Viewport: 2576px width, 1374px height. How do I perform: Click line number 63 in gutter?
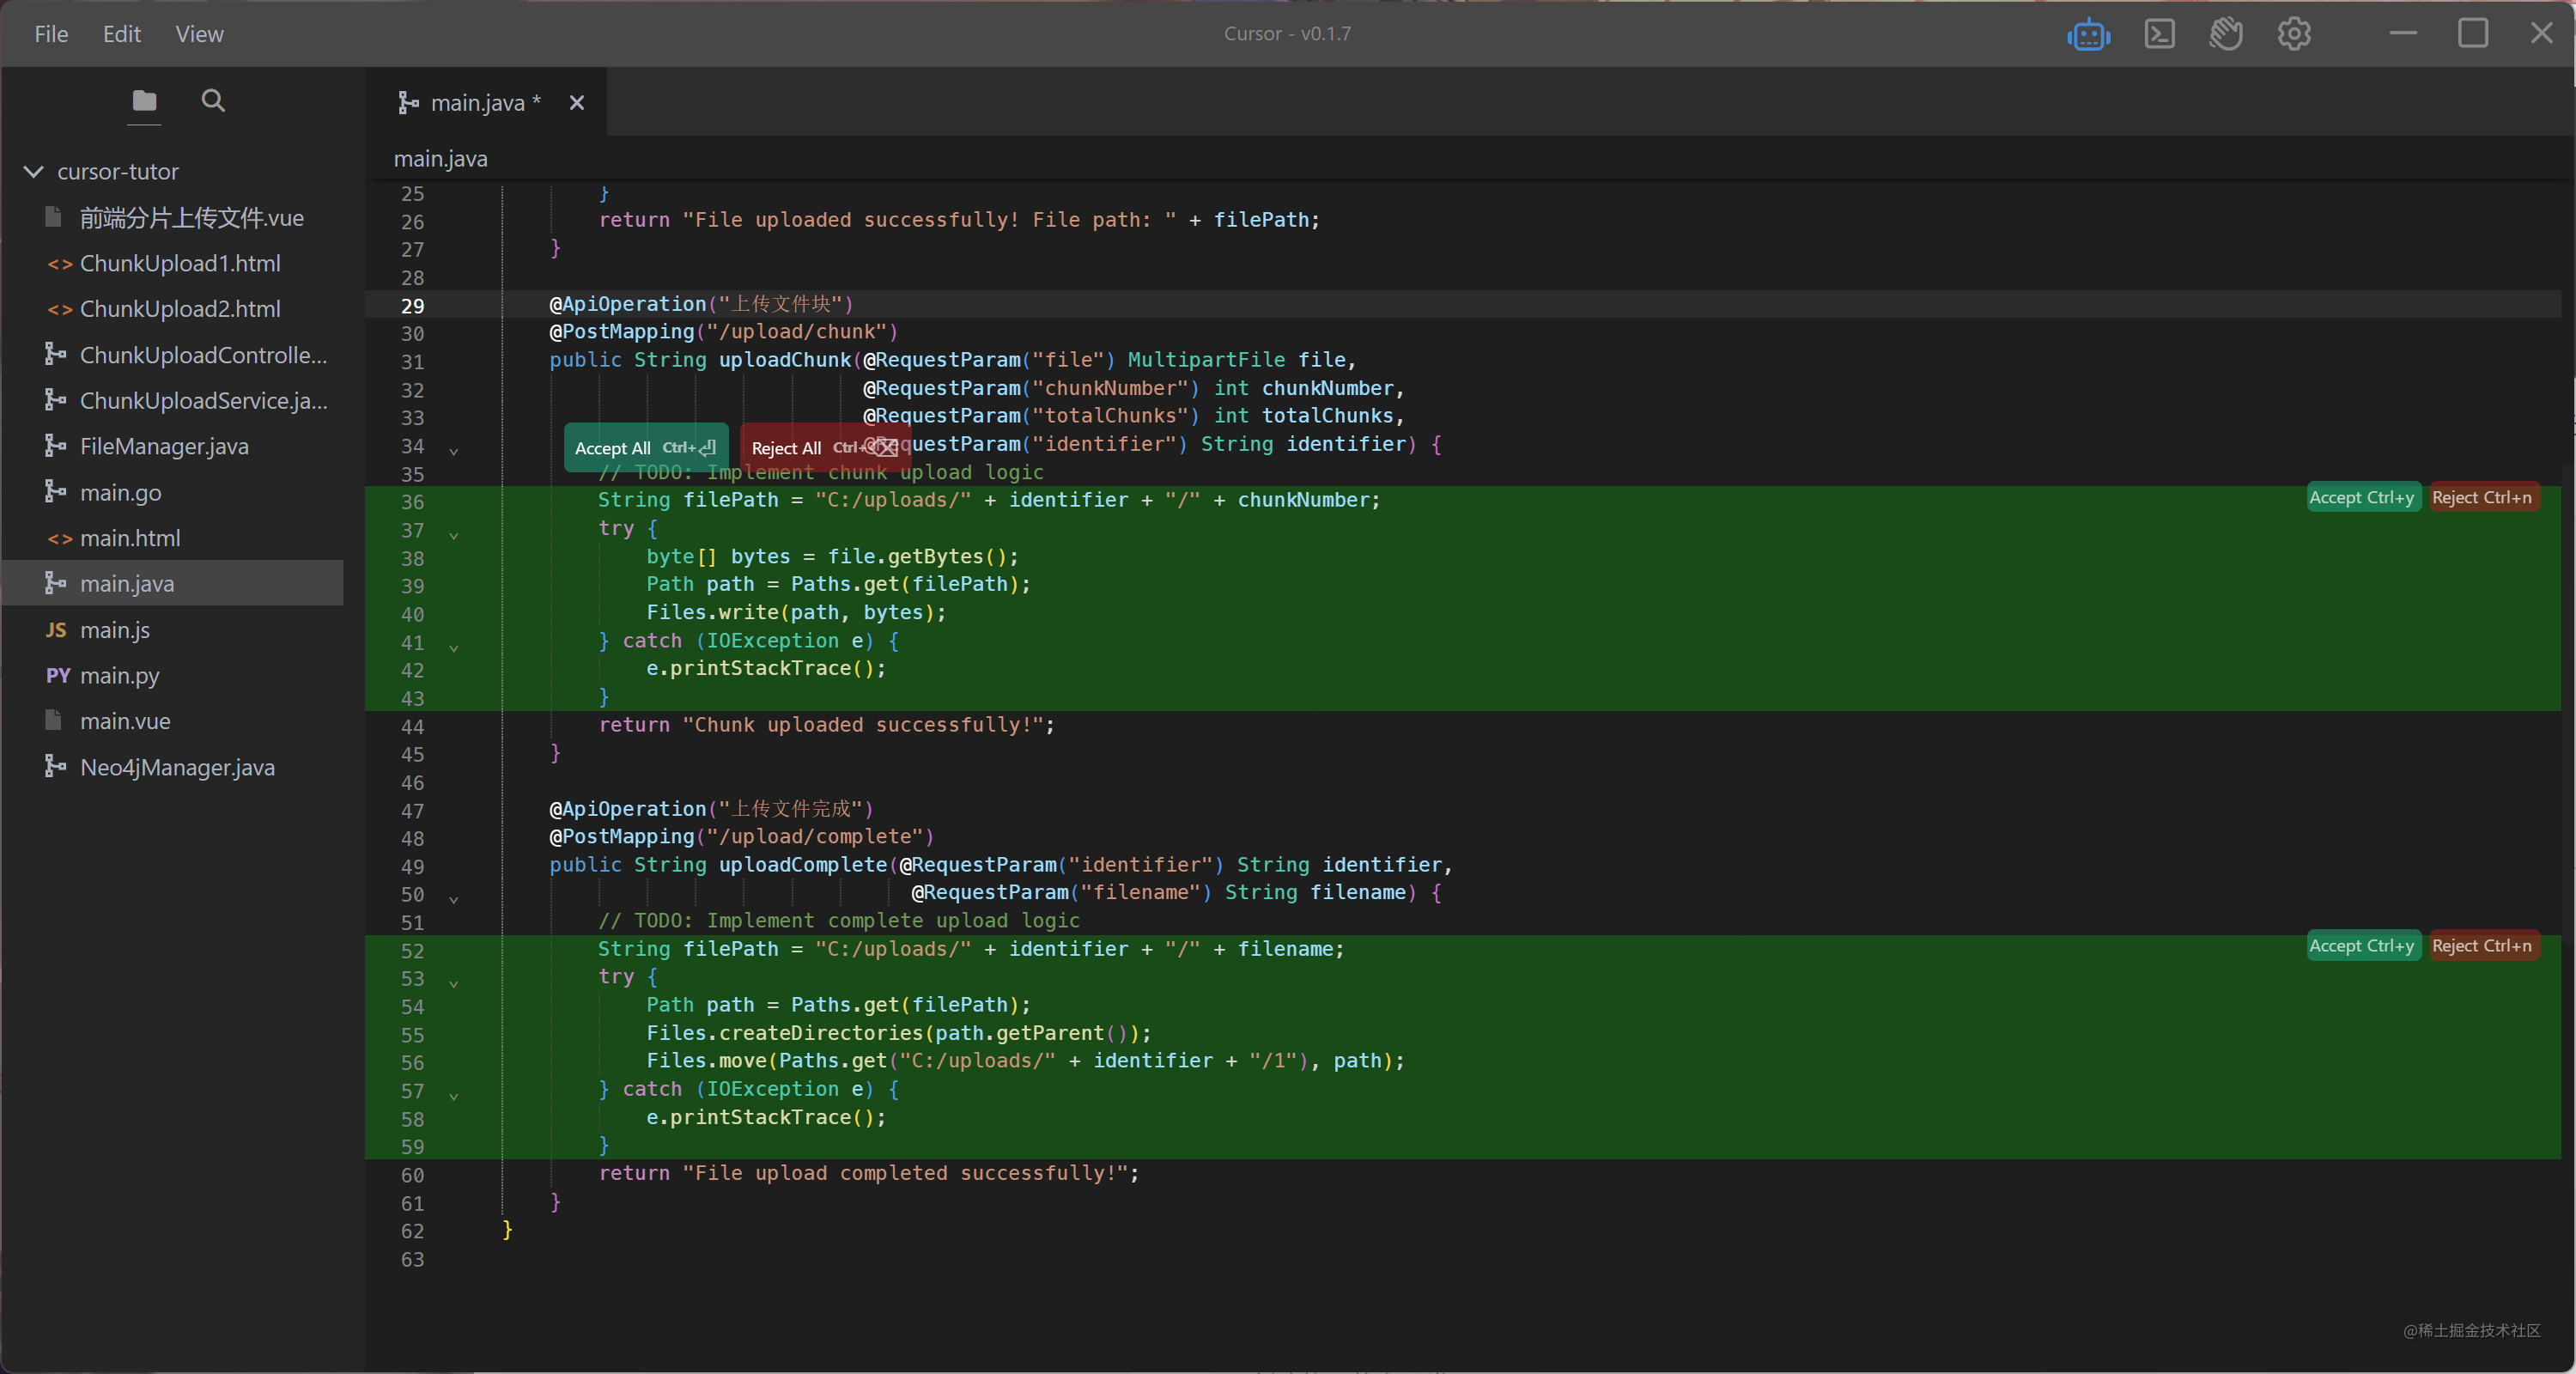pyautogui.click(x=412, y=1260)
